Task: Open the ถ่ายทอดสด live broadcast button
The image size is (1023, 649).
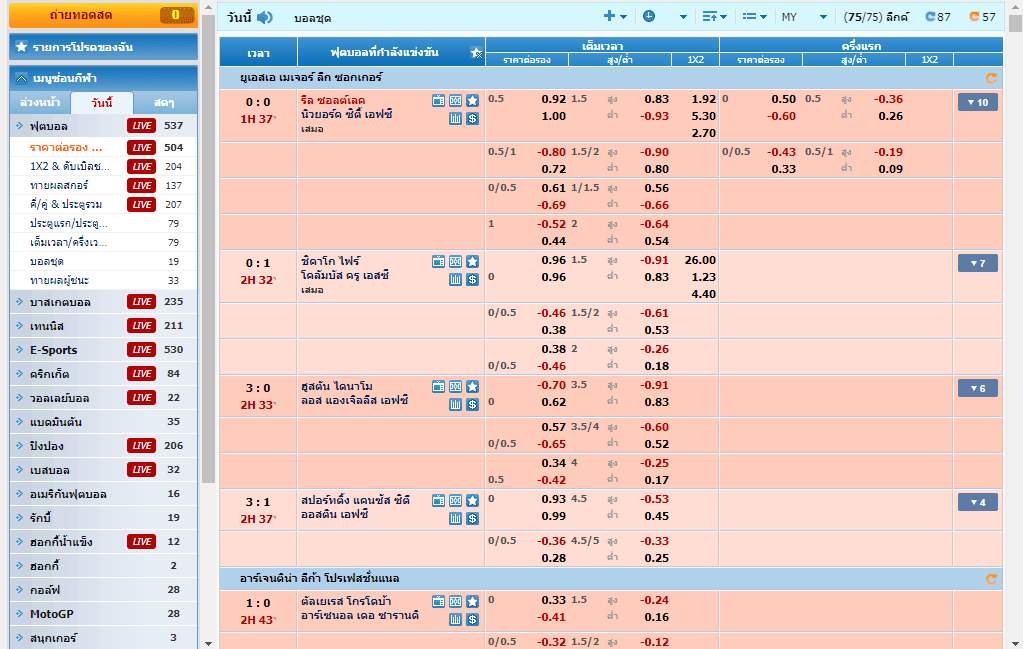Action: (103, 15)
